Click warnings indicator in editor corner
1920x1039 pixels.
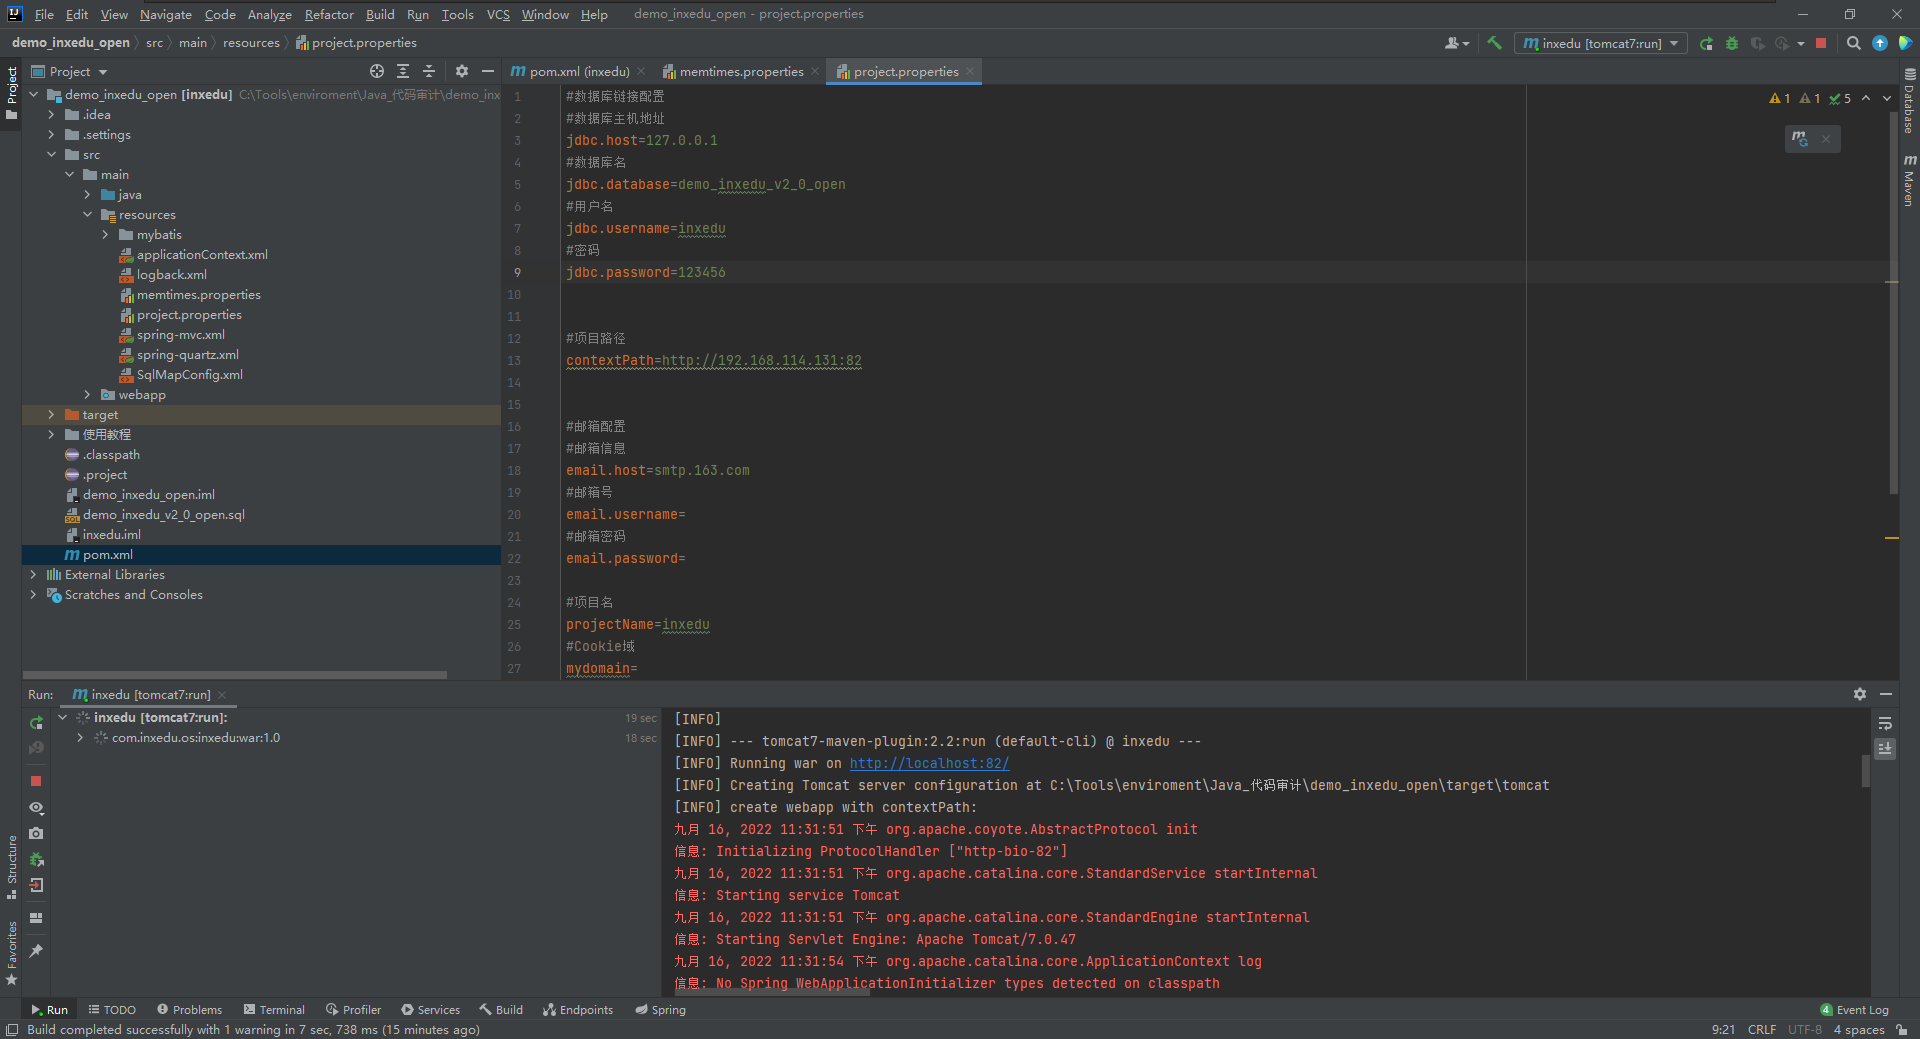pos(1810,98)
